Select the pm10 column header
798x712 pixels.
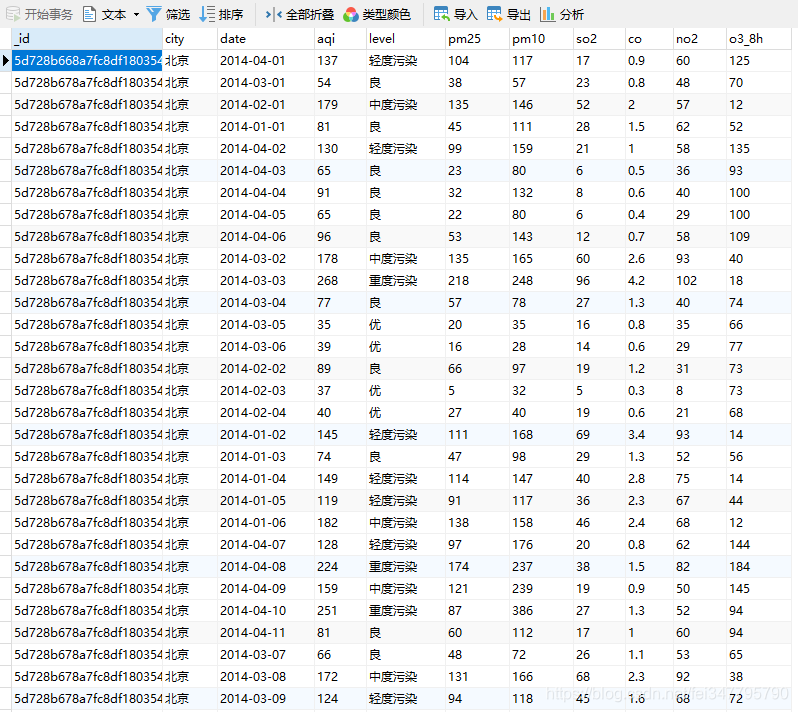542,39
